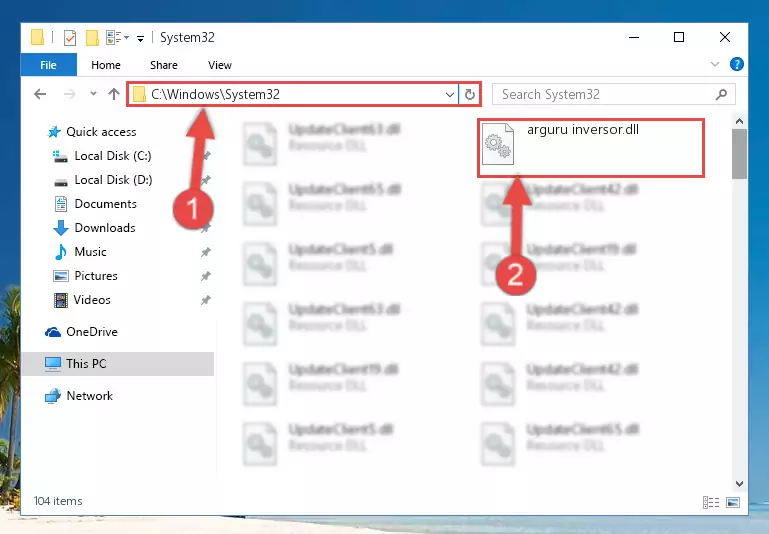
Task: Click scrollbar down arrow in file list
Action: [740, 484]
